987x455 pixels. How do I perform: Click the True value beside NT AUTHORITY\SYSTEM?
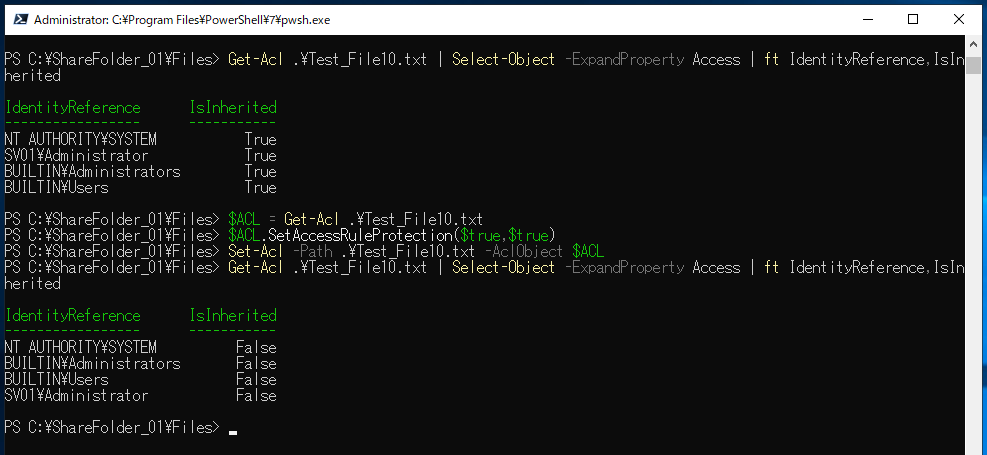(x=260, y=139)
